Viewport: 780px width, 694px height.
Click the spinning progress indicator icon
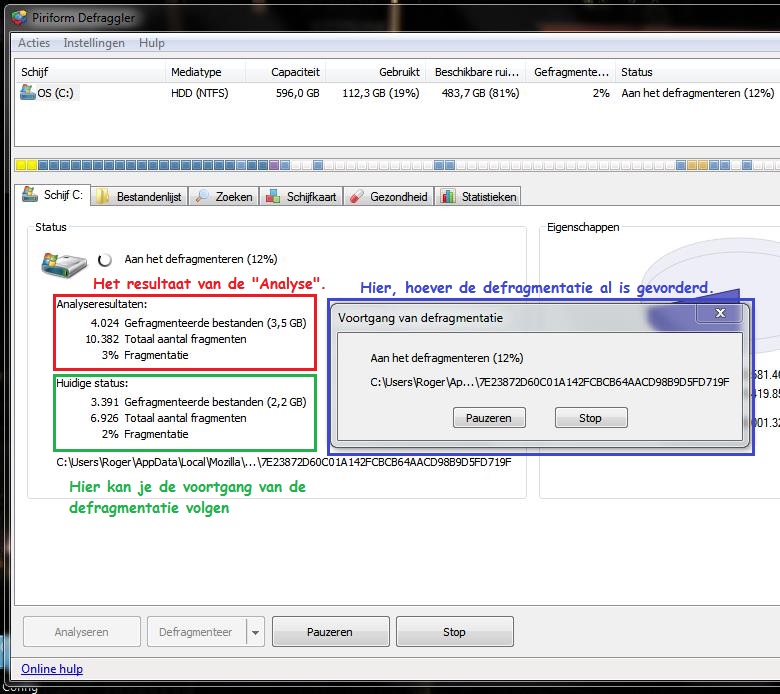point(104,259)
